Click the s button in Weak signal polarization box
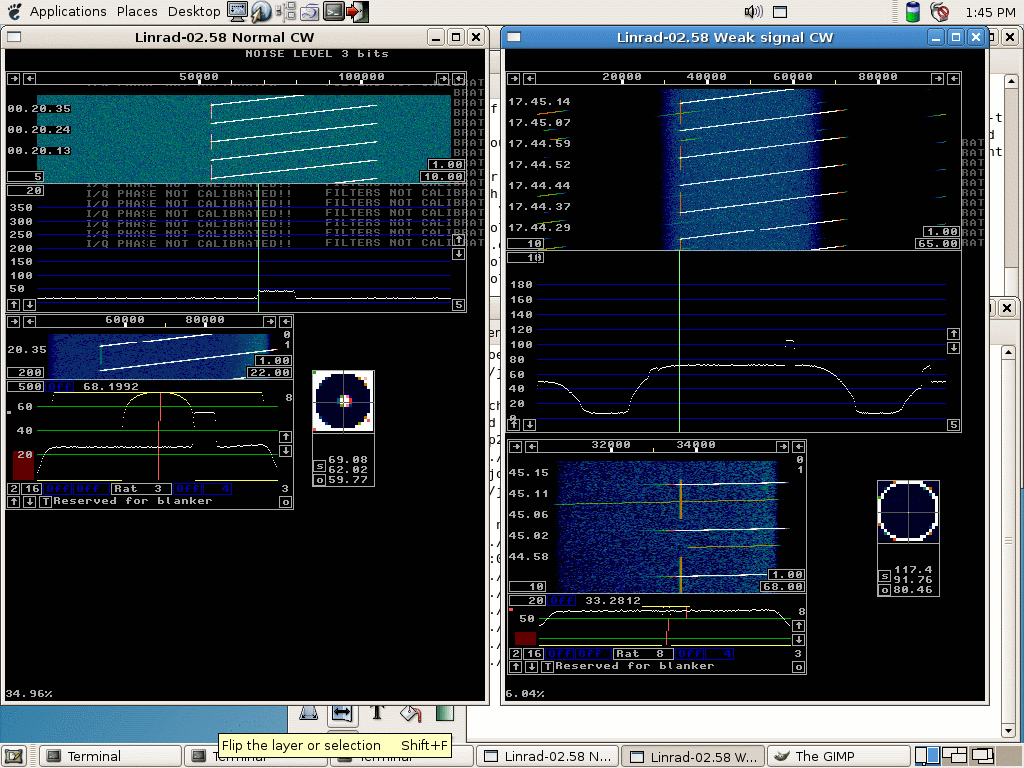1024x768 pixels. point(884,576)
